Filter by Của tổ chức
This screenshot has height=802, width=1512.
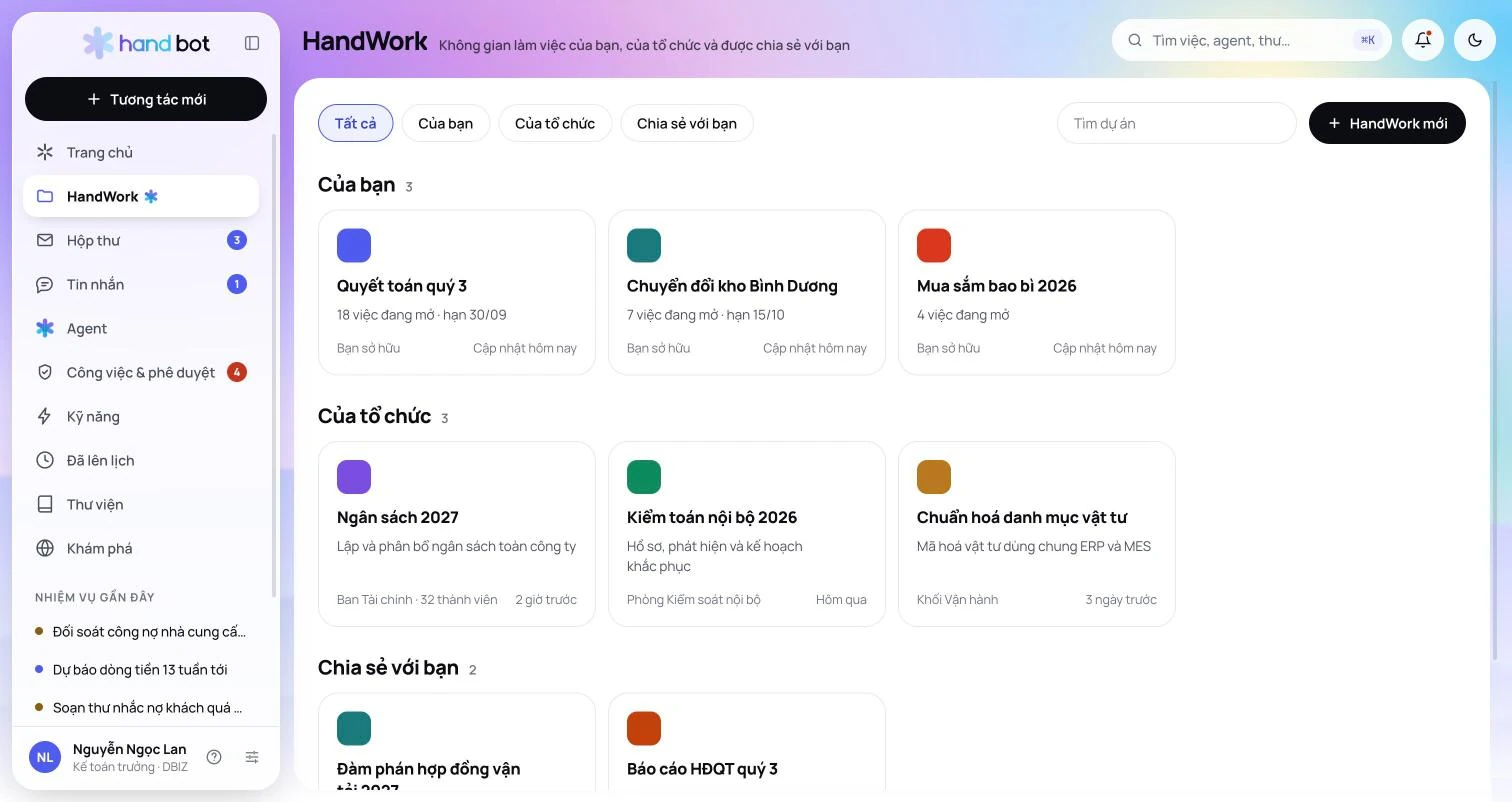(555, 123)
